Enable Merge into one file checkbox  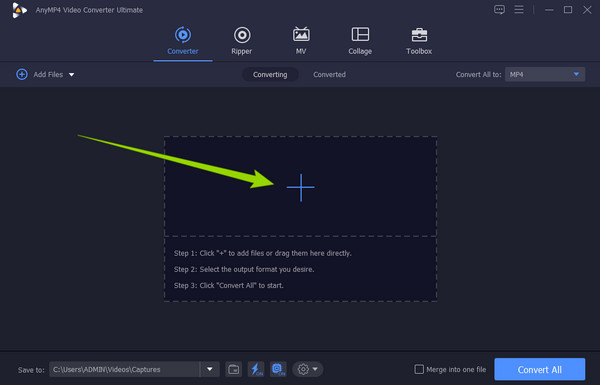click(419, 369)
